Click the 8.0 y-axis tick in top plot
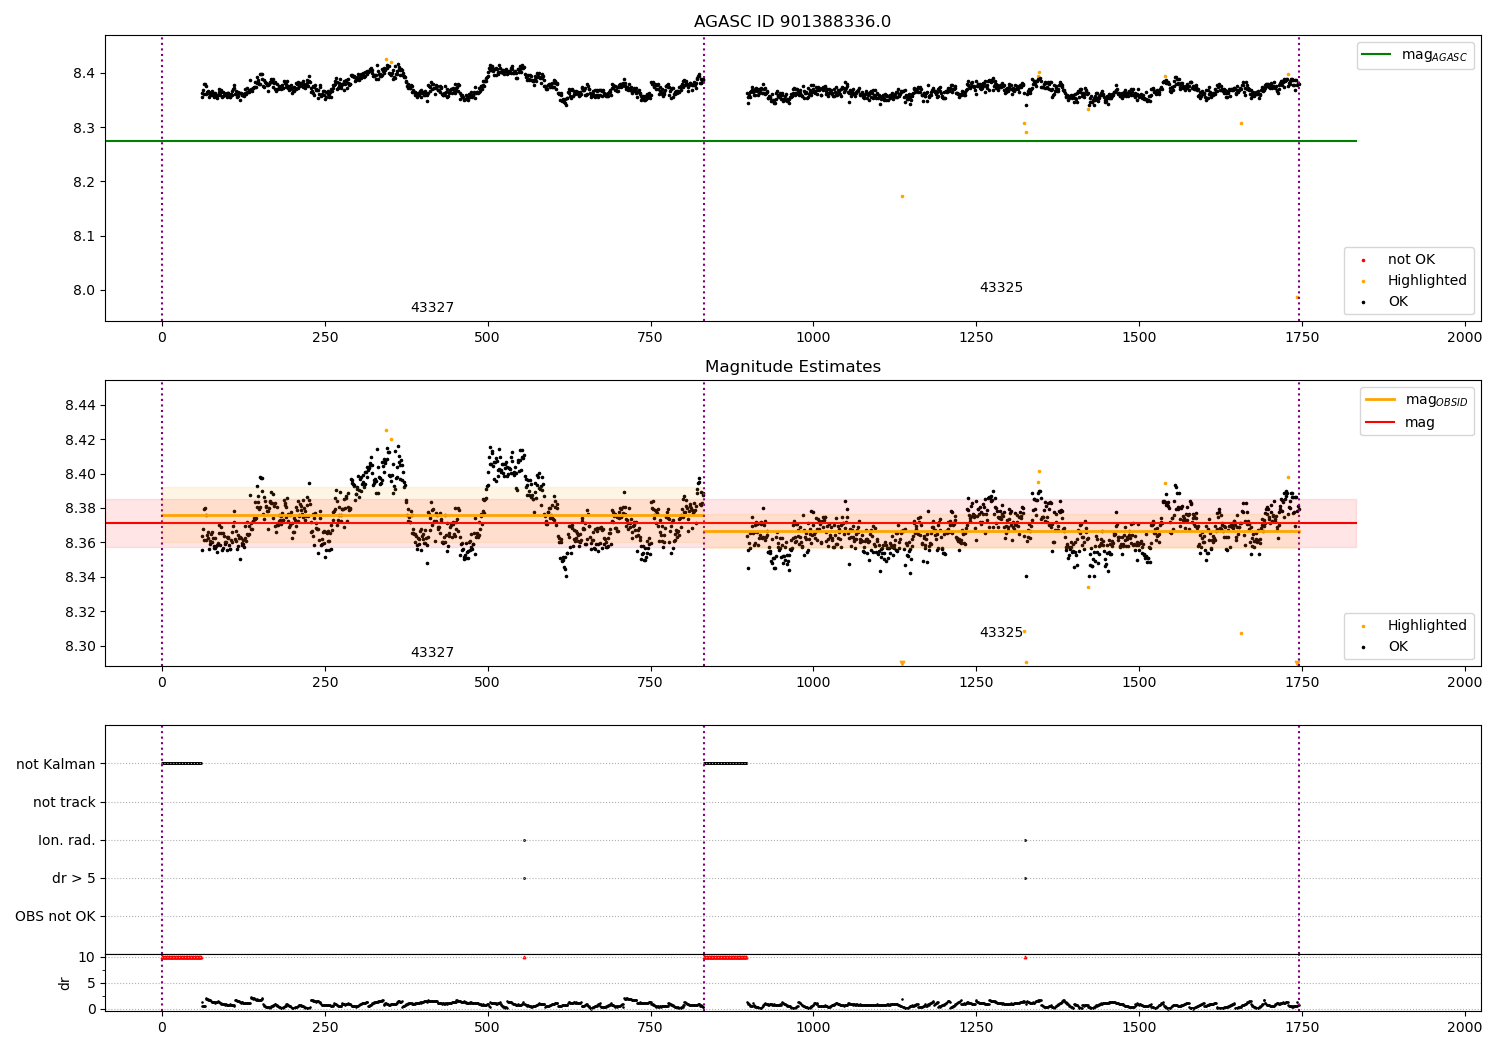 click(x=84, y=291)
